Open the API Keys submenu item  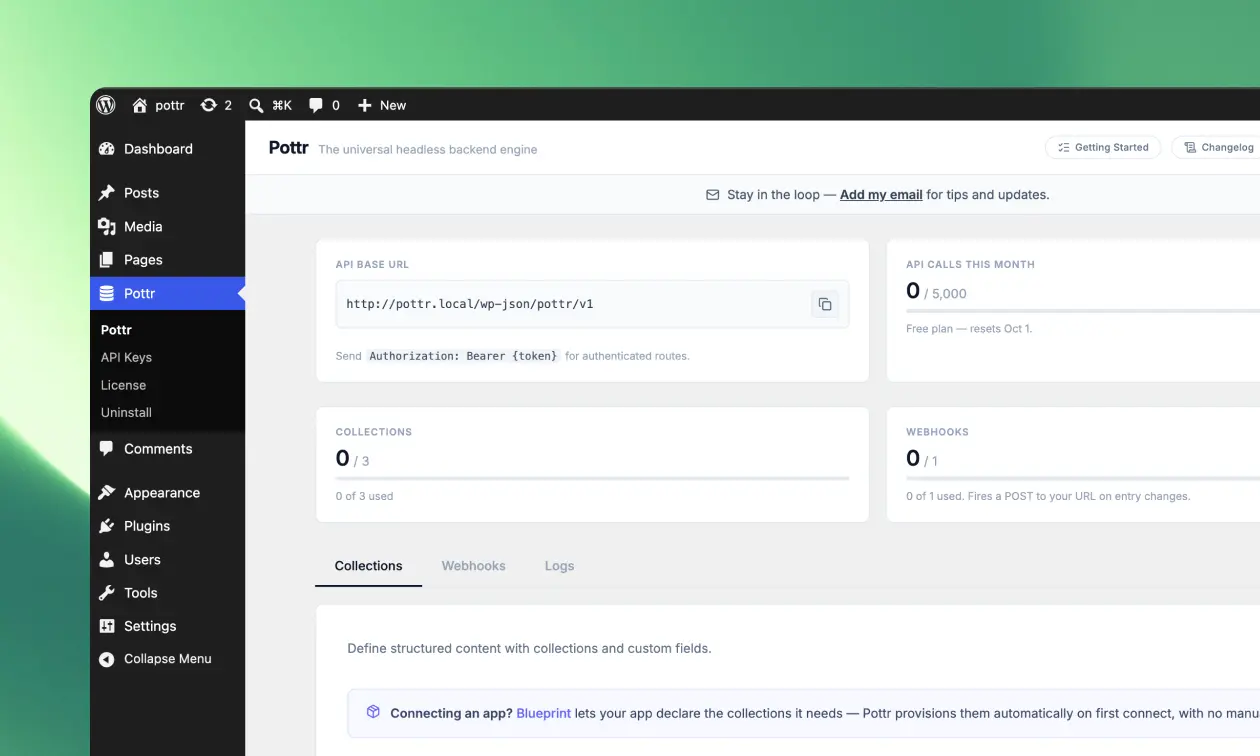coord(126,357)
